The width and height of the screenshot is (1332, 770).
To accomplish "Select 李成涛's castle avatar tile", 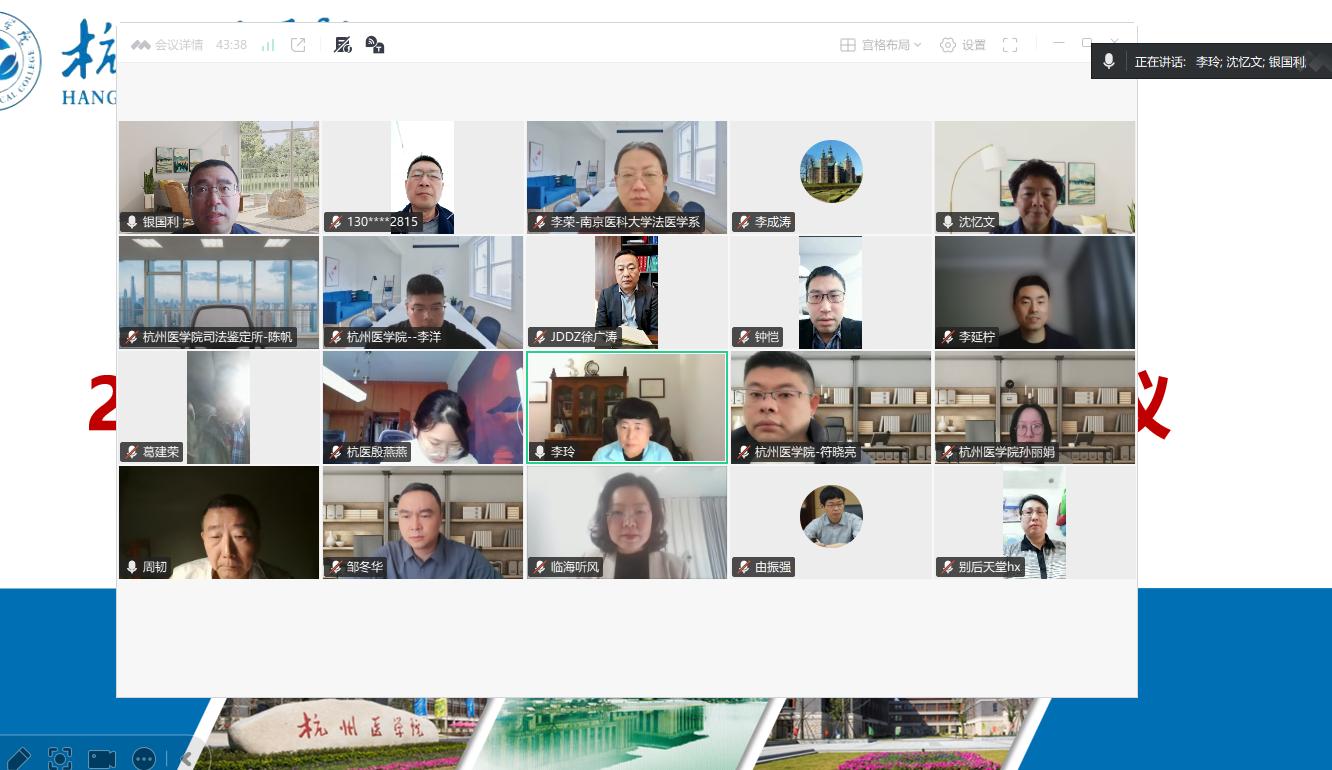I will pos(831,172).
